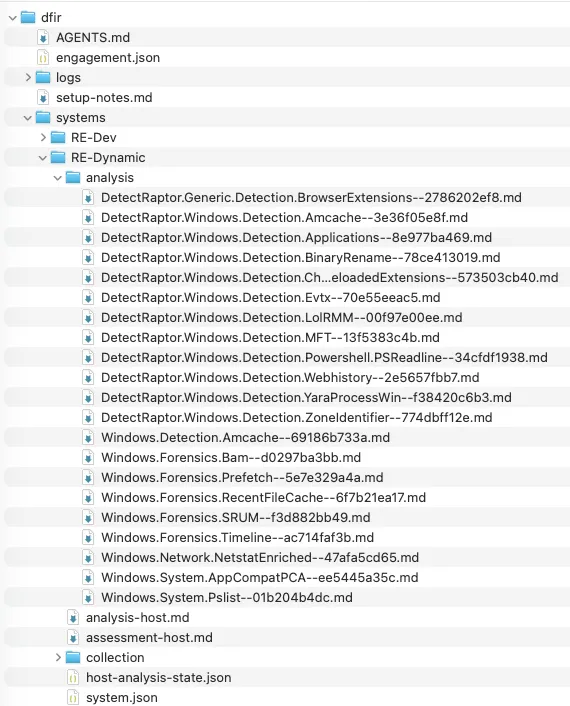Expand the RE-Dev folder chevron
The height and width of the screenshot is (706, 570).
point(43,137)
